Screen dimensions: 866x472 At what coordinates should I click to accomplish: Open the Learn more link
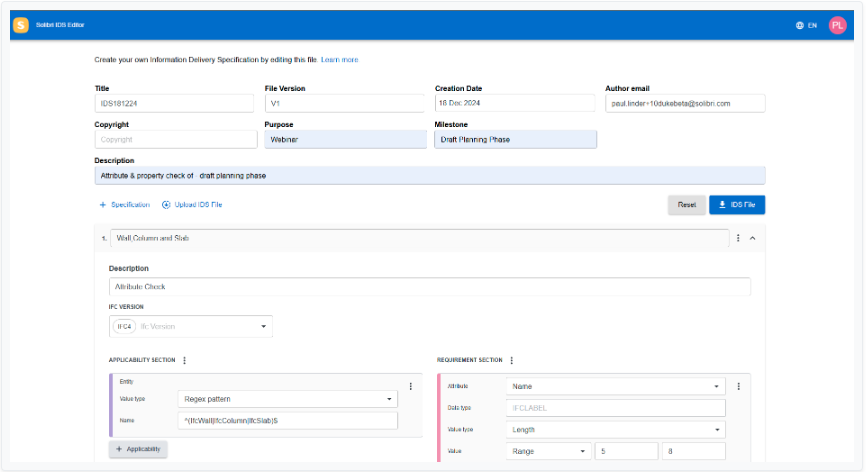click(339, 60)
